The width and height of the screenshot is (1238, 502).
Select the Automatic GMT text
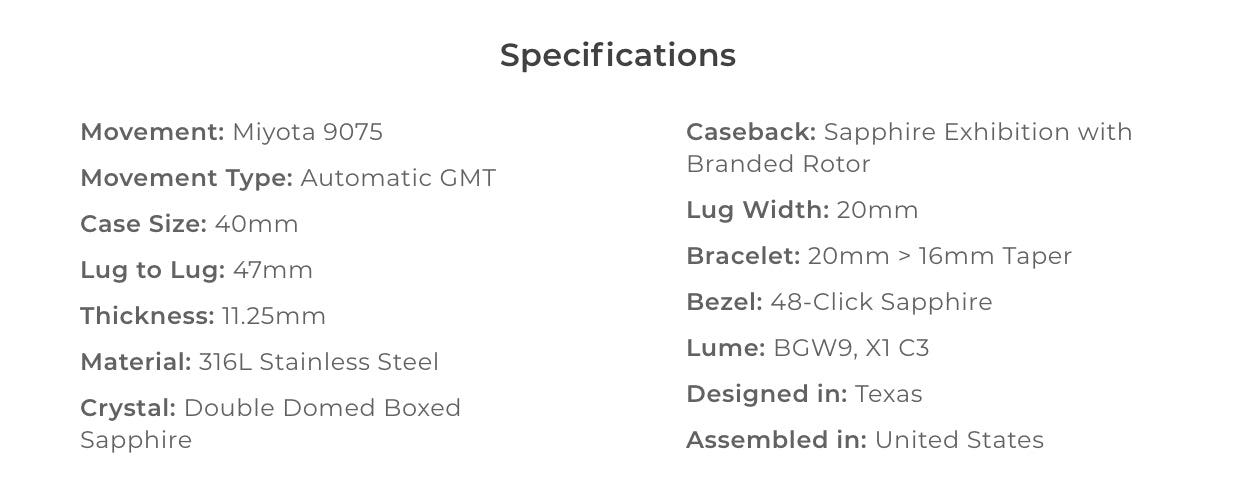pyautogui.click(x=398, y=178)
